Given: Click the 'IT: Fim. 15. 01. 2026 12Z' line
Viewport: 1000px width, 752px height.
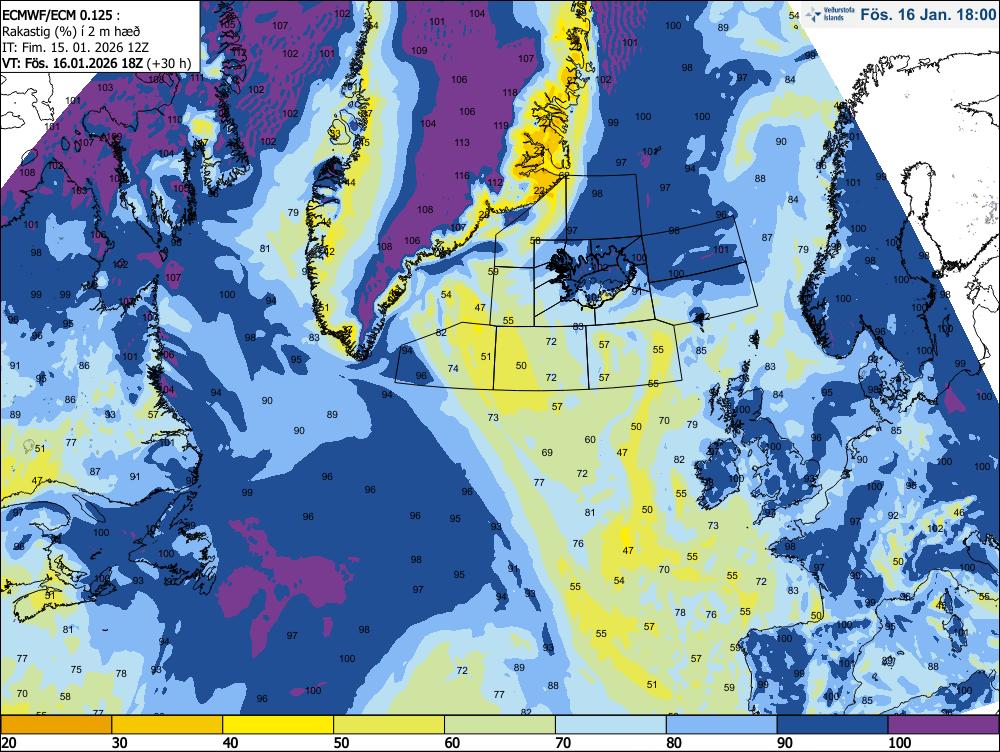Looking at the screenshot, I should pyautogui.click(x=76, y=47).
